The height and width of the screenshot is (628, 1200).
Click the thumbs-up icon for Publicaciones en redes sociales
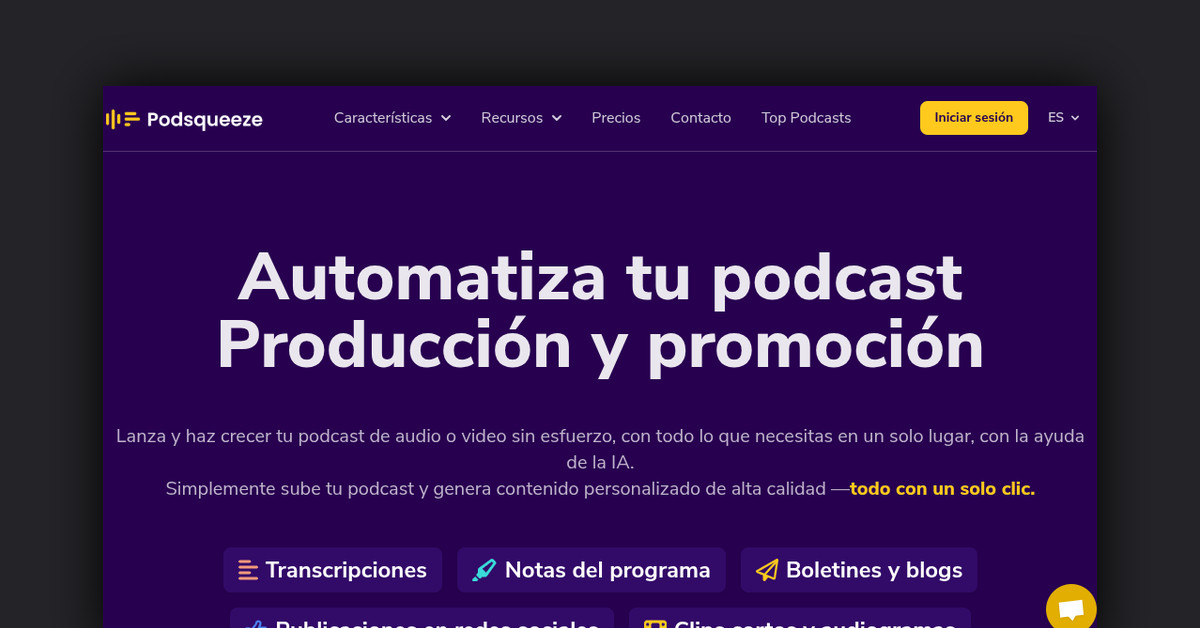click(256, 624)
